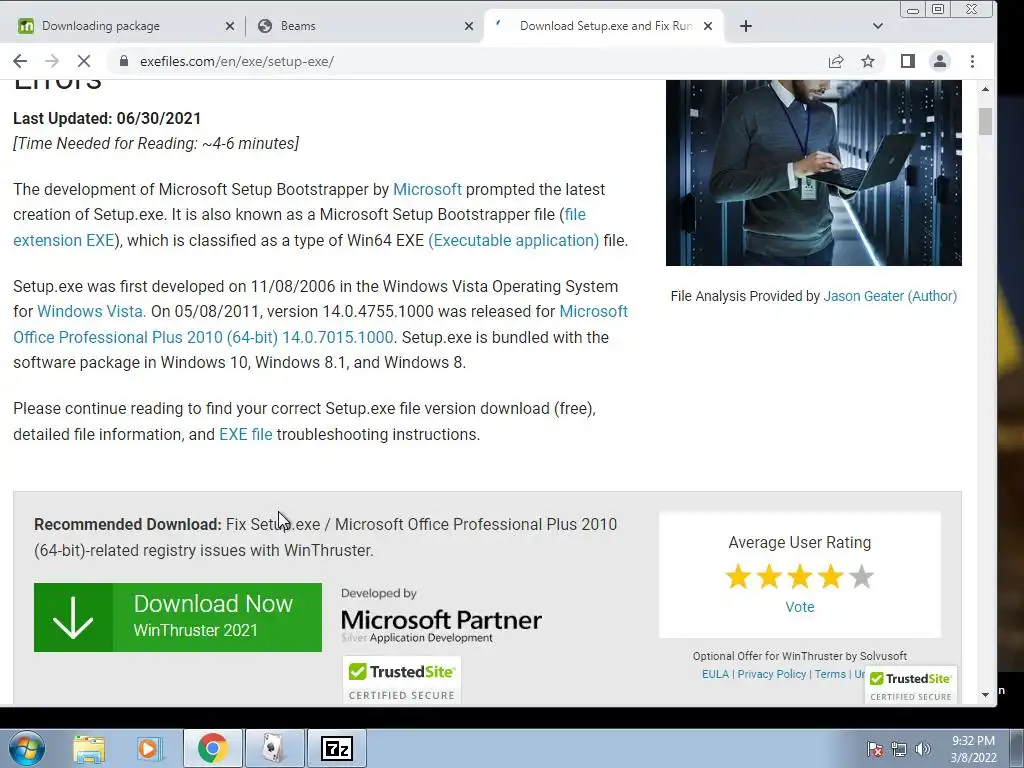
Task: Open volume control in system tray
Action: 923,749
